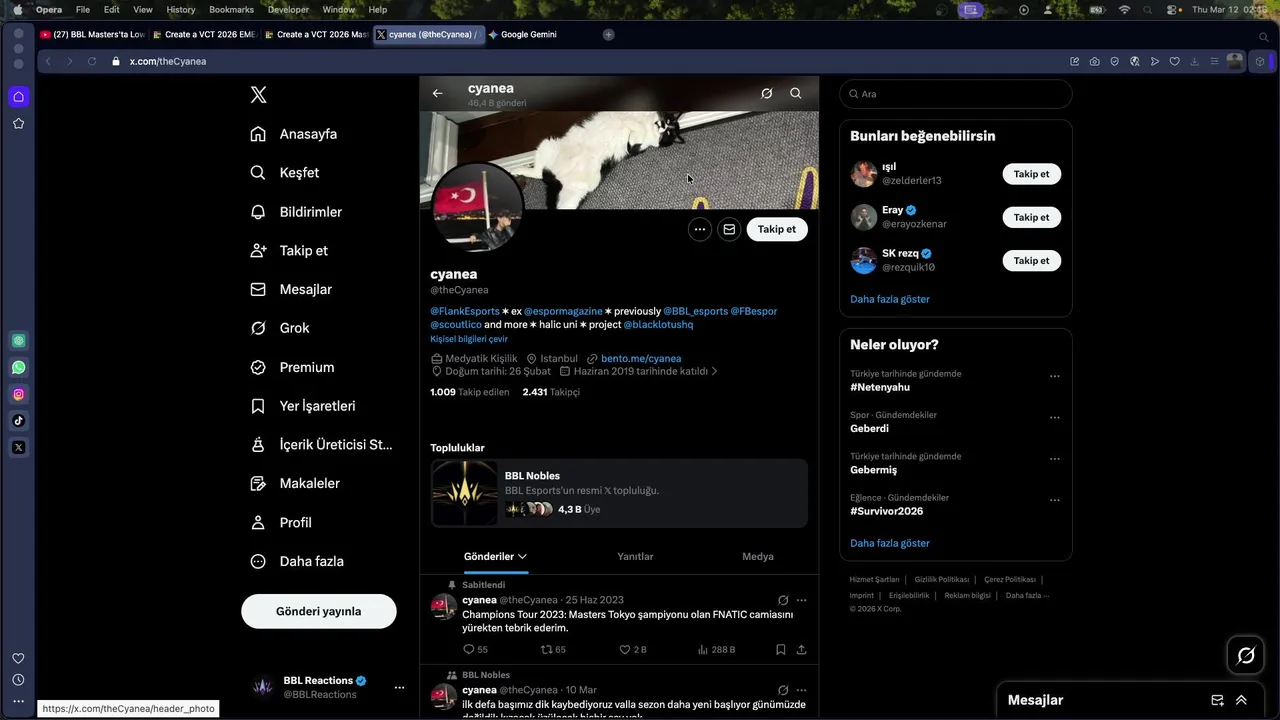Follow ışıl @zelderler13
The image size is (1280, 720).
1031,174
